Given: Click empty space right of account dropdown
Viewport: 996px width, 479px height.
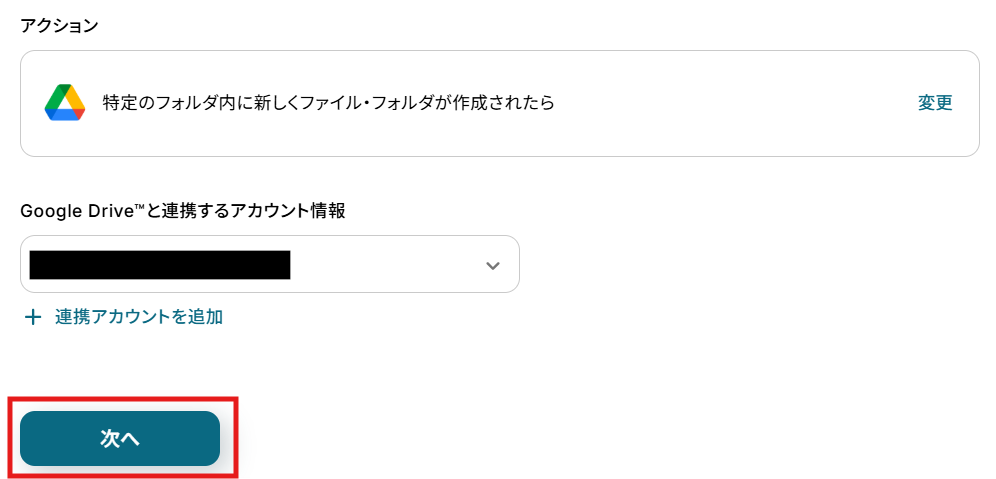Looking at the screenshot, I should 750,265.
